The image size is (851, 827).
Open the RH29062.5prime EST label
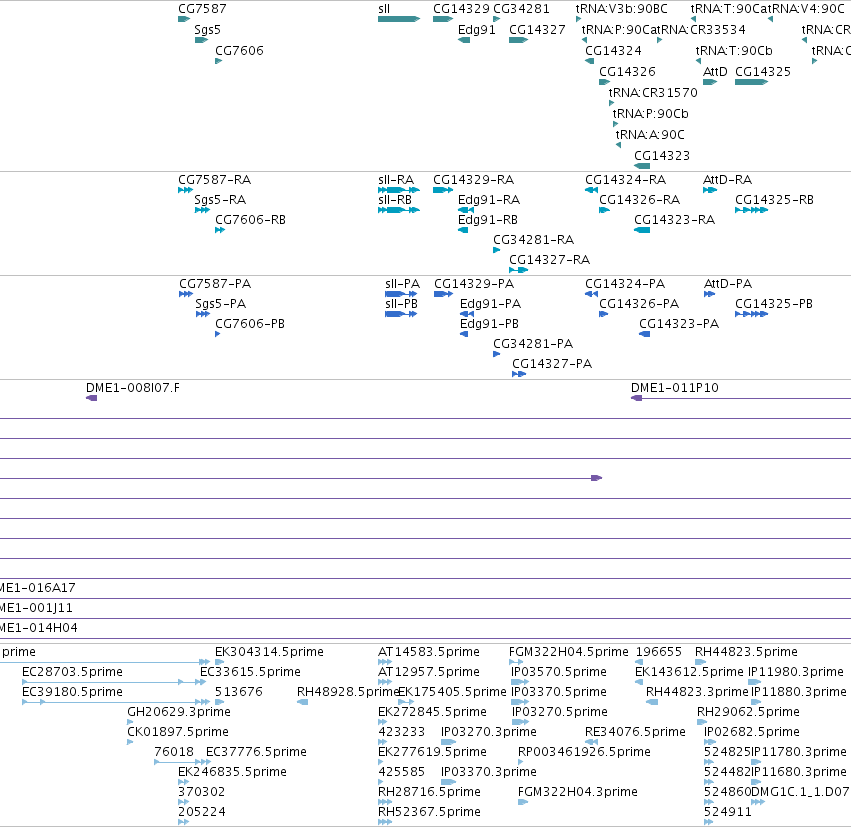click(x=748, y=712)
